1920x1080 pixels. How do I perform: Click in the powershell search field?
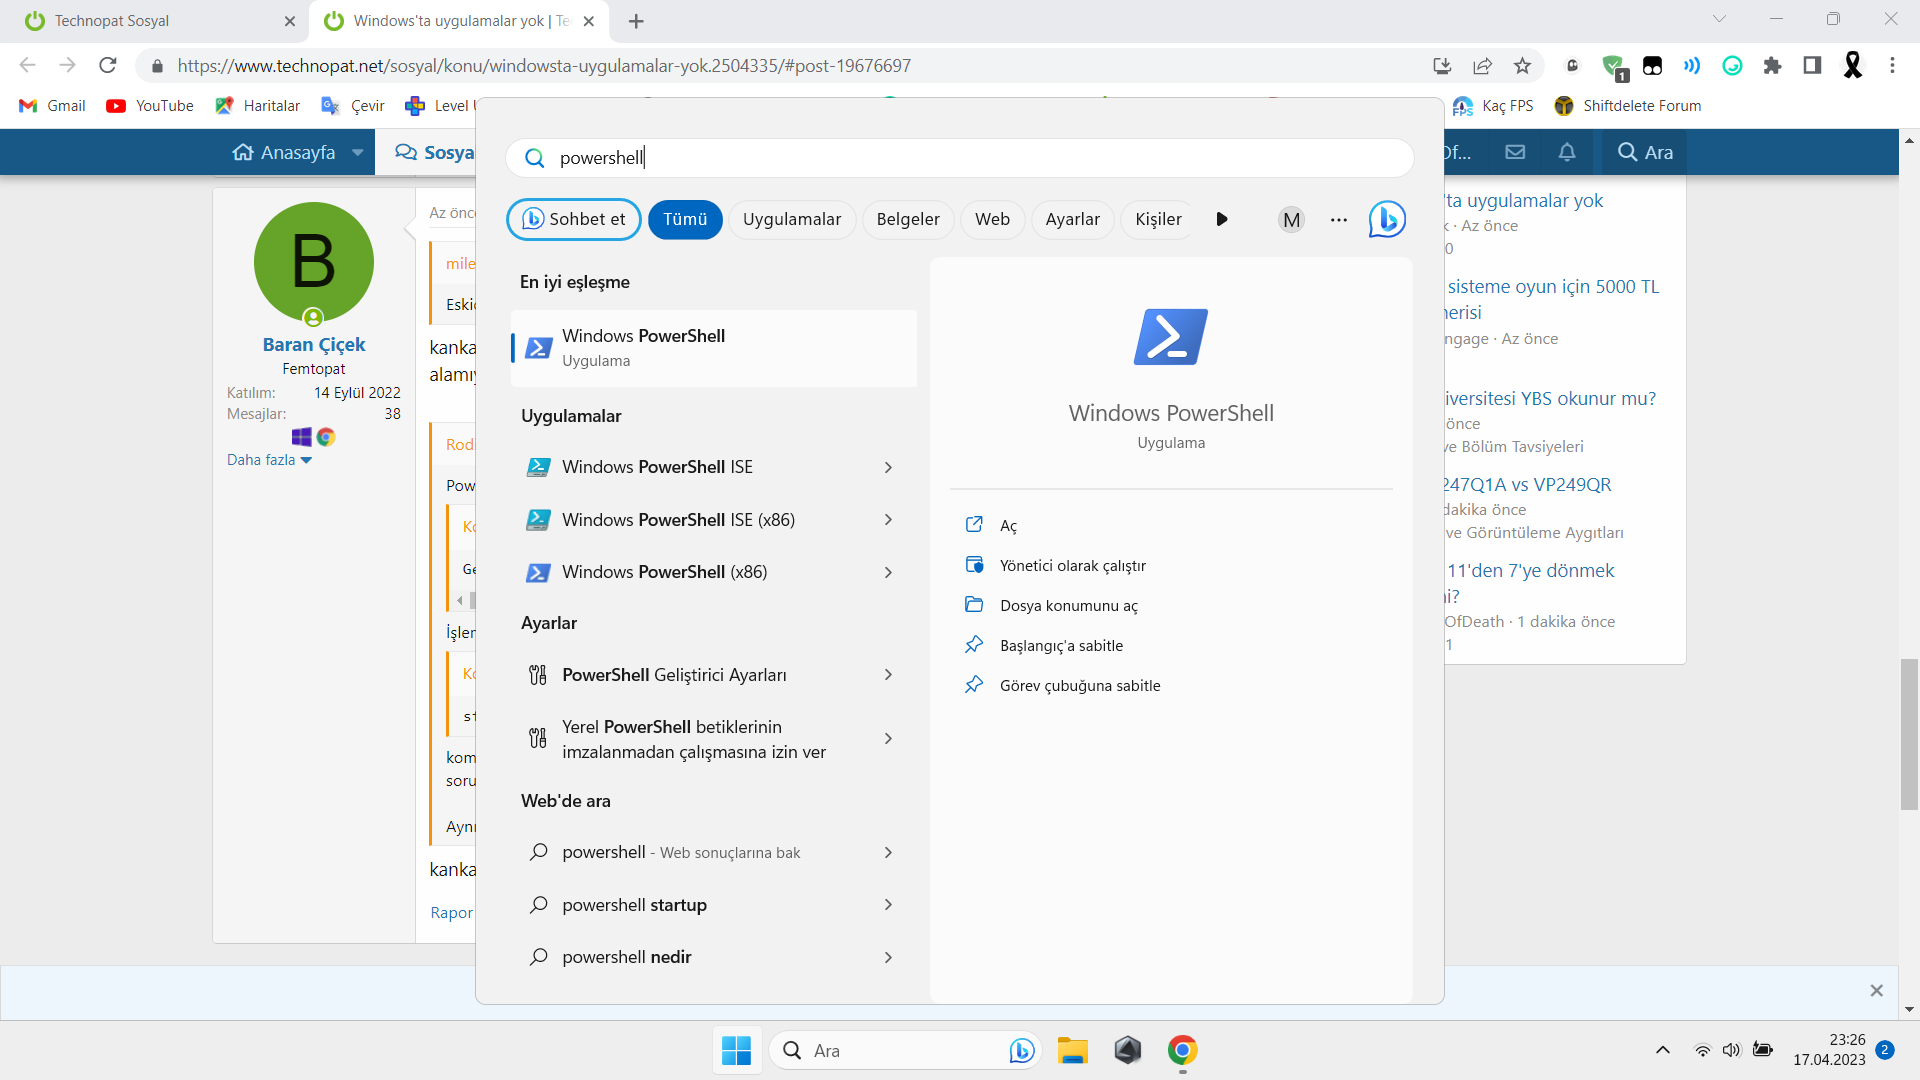pos(960,158)
